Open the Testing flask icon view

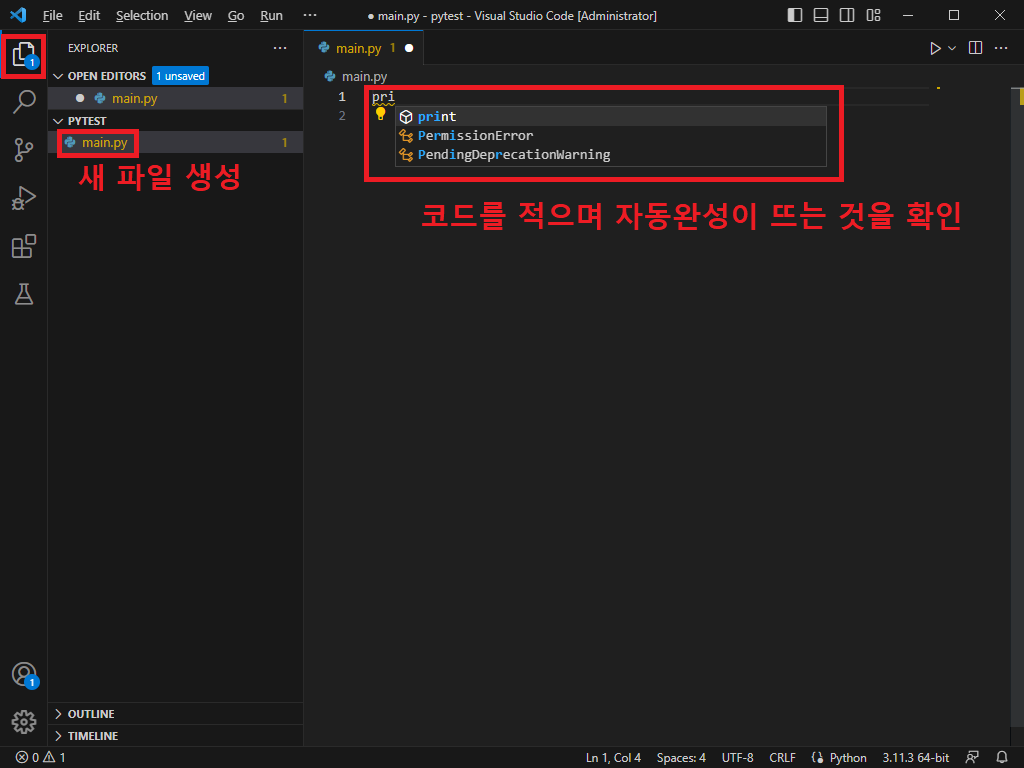tap(24, 294)
